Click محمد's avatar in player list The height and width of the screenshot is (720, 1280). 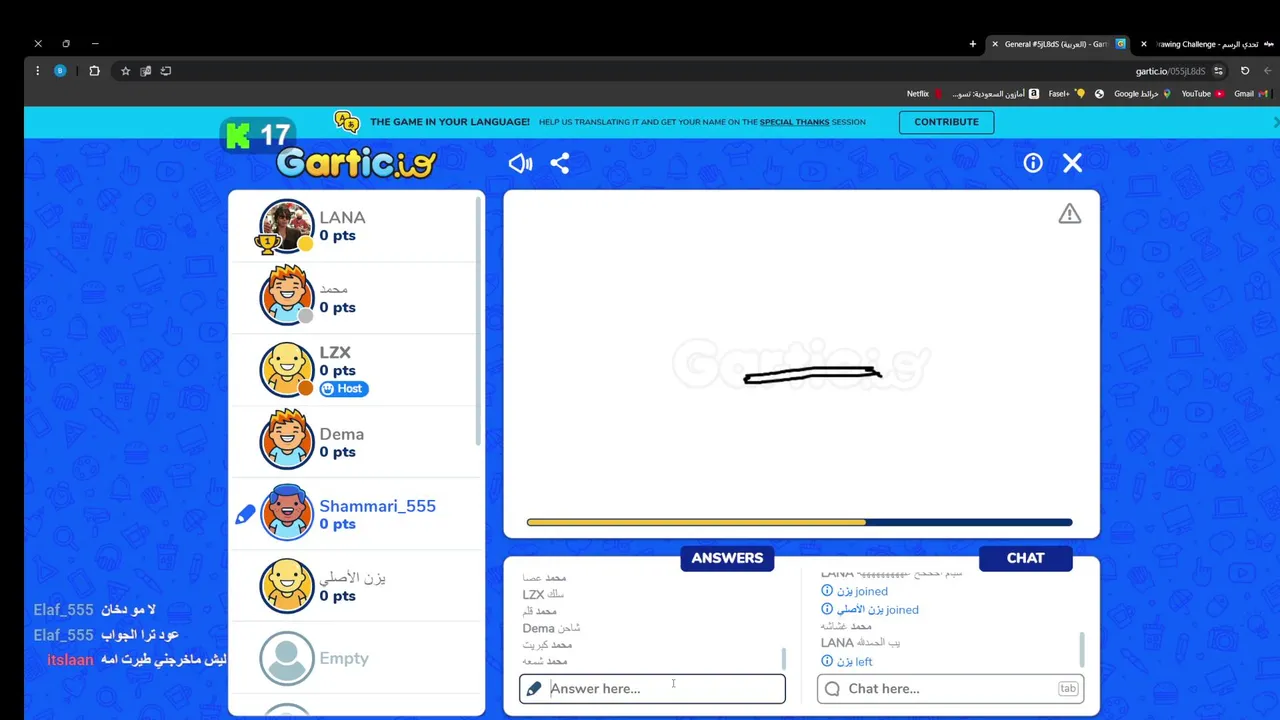point(287,296)
